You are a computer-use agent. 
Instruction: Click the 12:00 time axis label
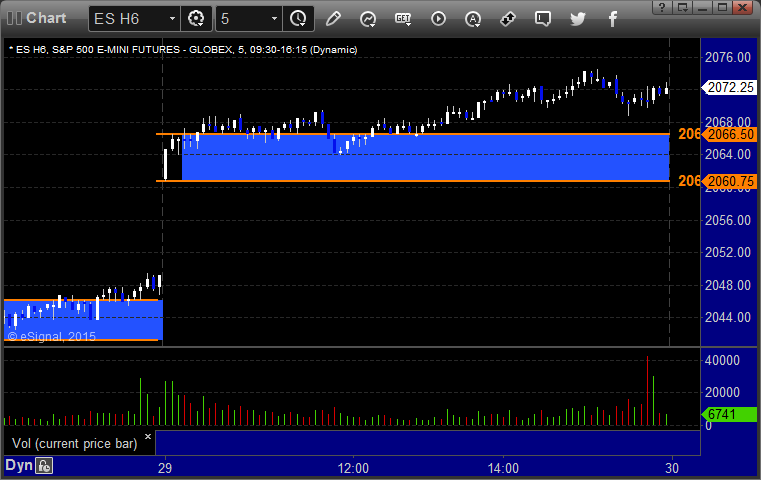pyautogui.click(x=353, y=468)
